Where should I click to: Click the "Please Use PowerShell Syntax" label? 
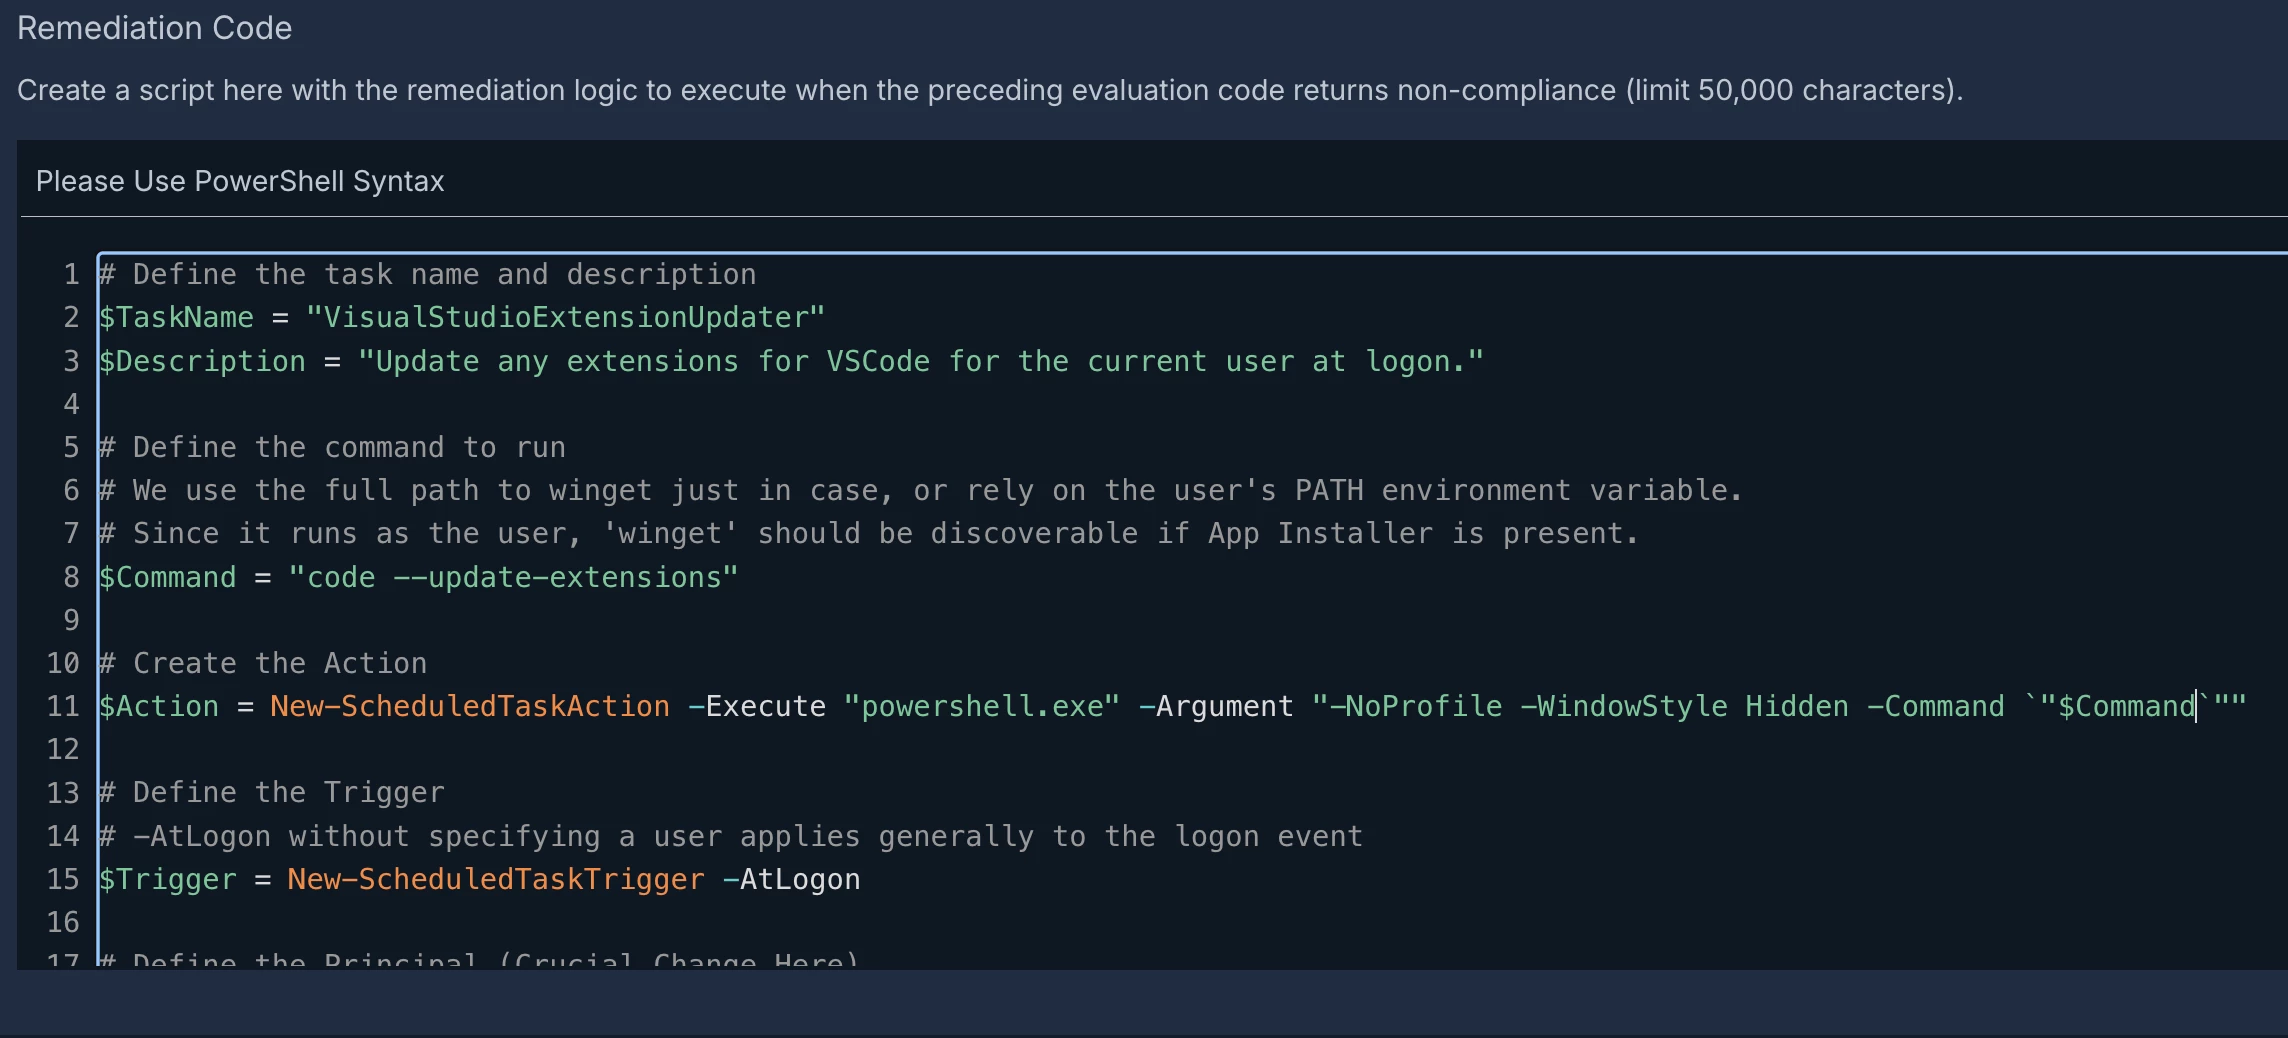pos(240,181)
